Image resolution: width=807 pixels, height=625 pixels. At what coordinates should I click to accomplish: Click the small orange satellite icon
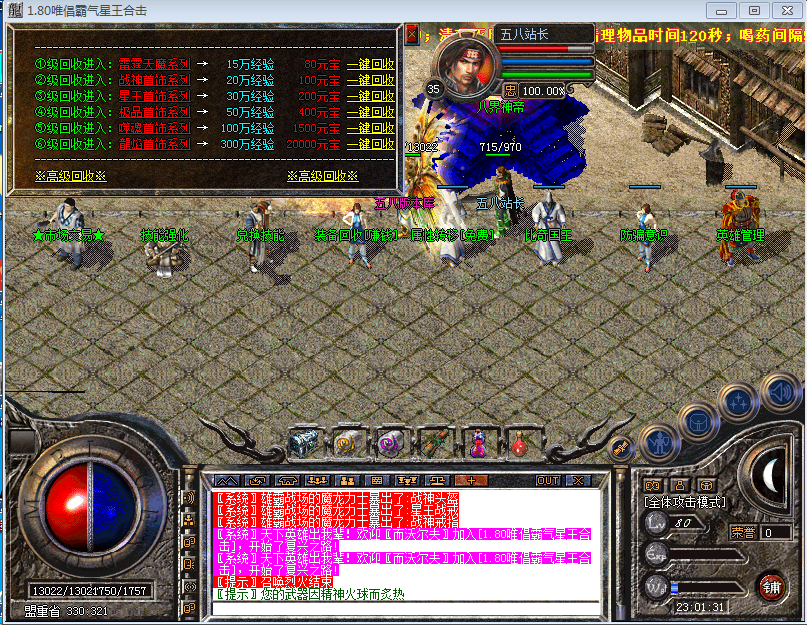[x=621, y=448]
